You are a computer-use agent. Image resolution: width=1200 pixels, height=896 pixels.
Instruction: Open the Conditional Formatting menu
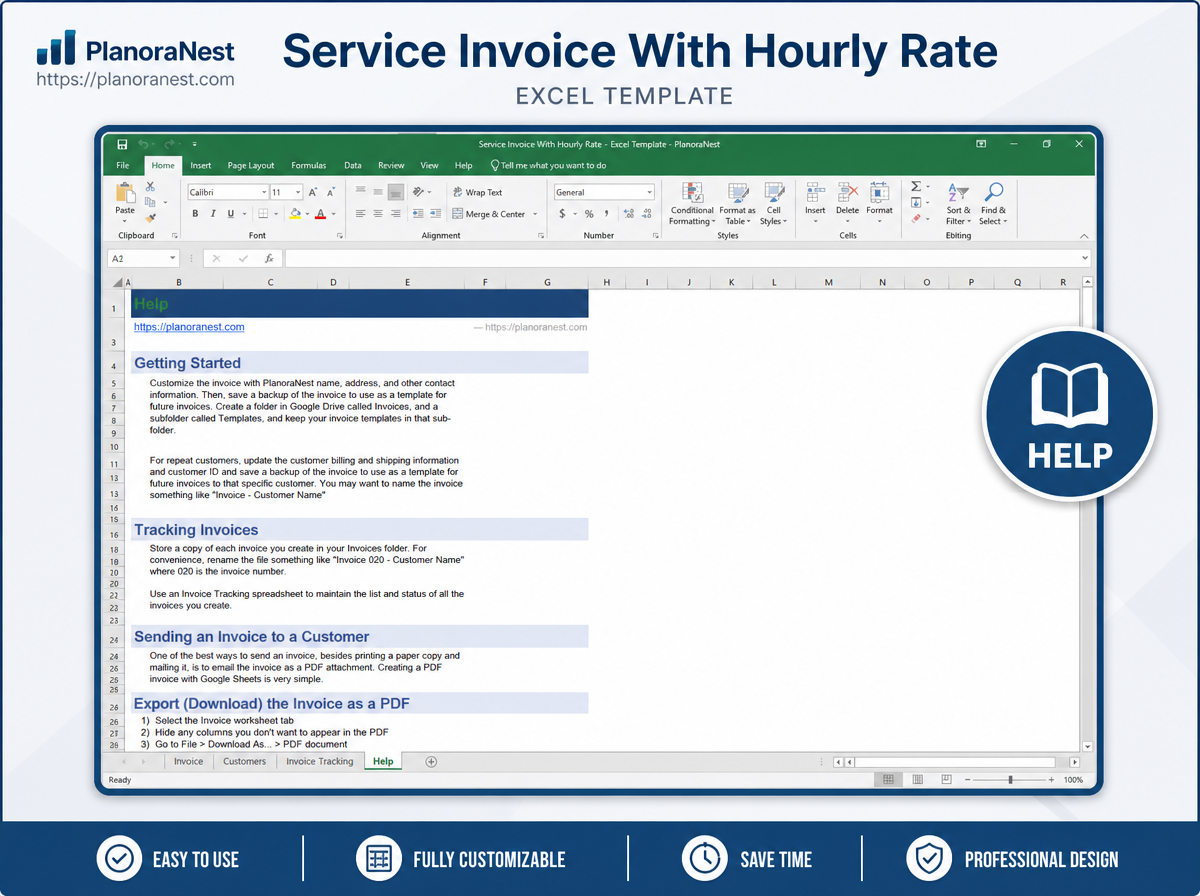[692, 204]
